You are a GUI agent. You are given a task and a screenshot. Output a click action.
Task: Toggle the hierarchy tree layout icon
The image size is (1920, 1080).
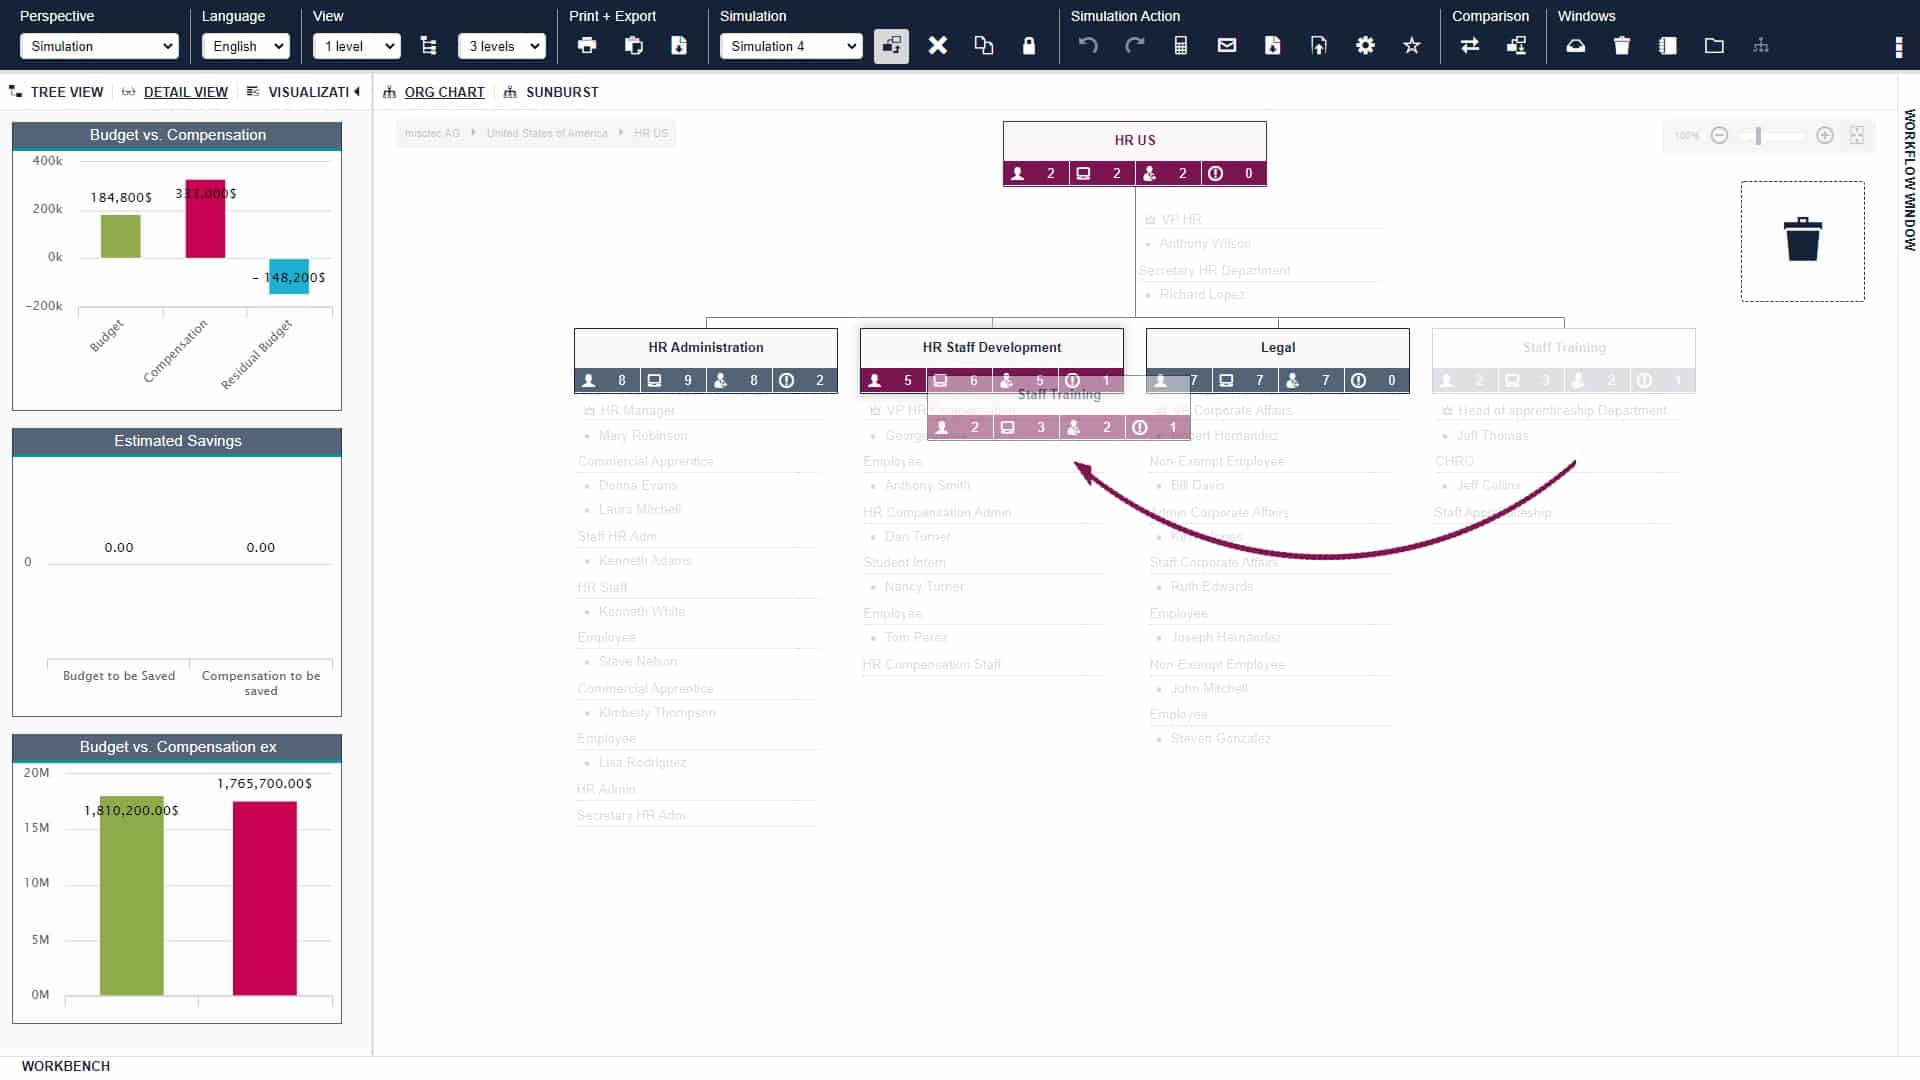pos(429,46)
